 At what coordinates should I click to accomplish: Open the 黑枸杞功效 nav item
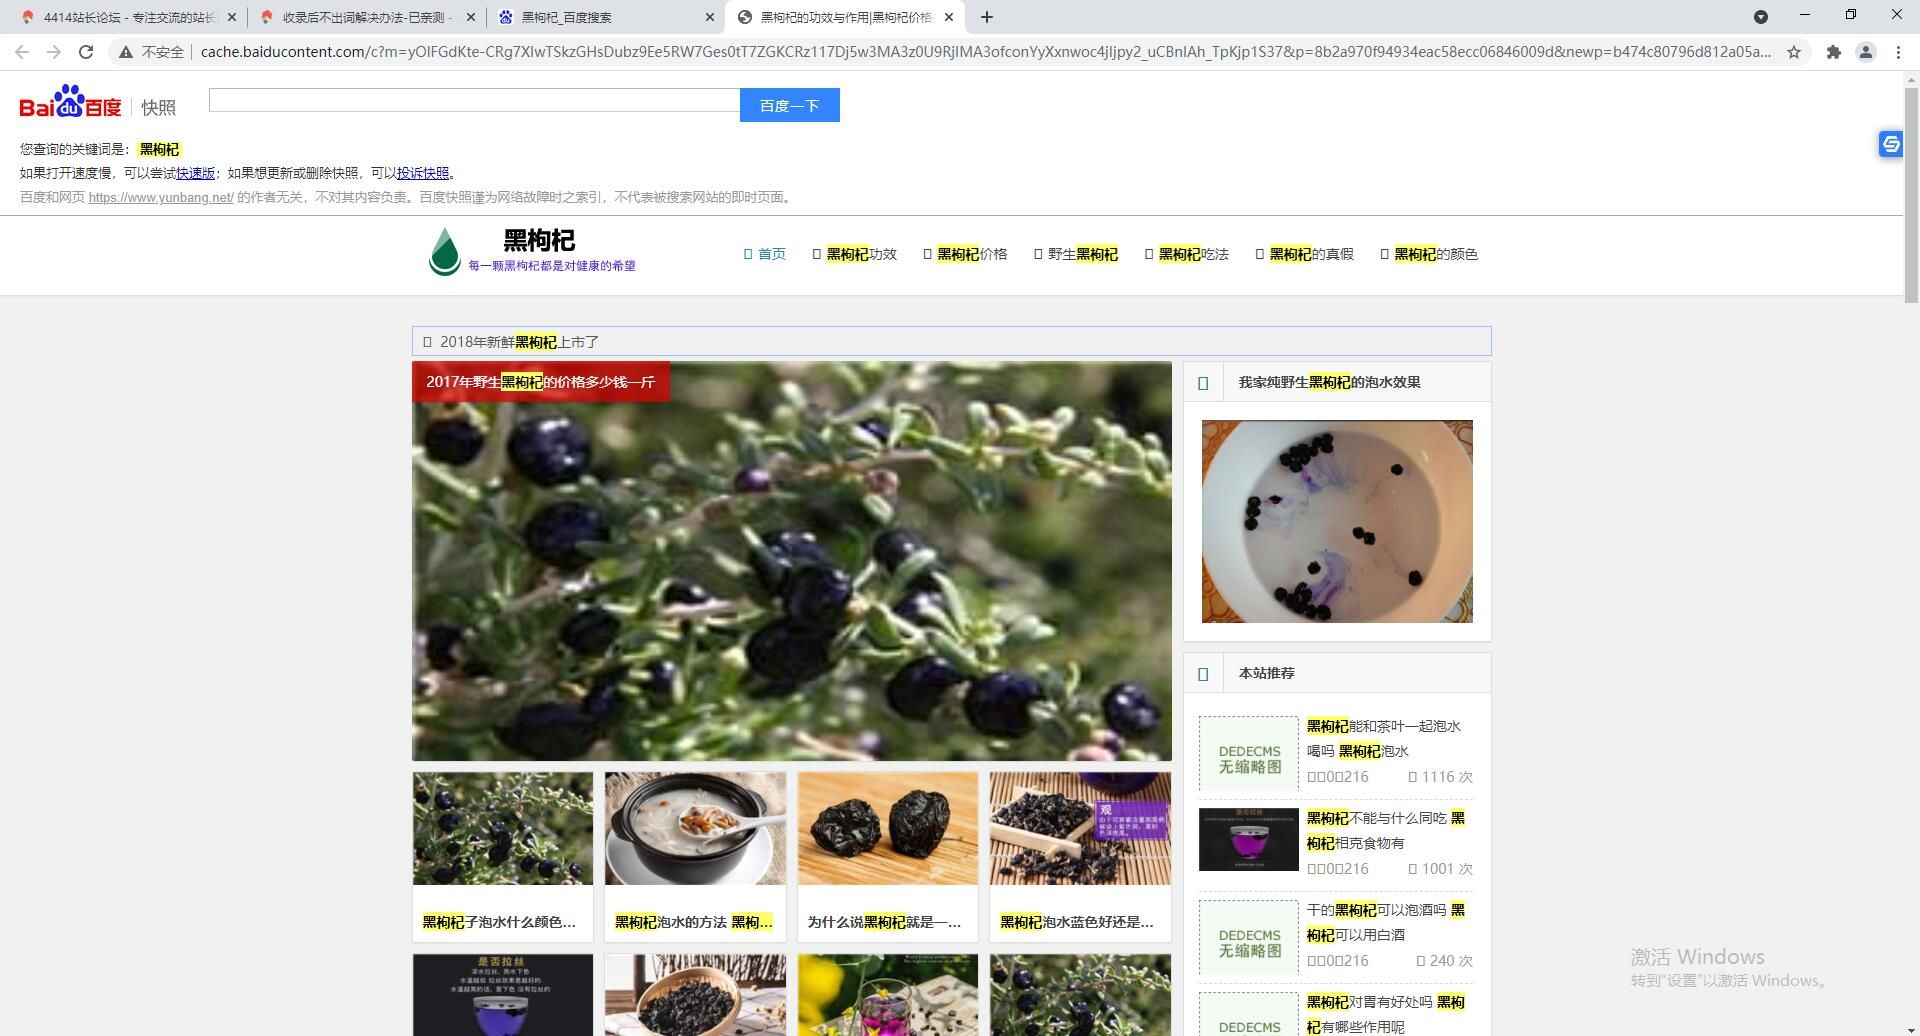[x=855, y=254]
